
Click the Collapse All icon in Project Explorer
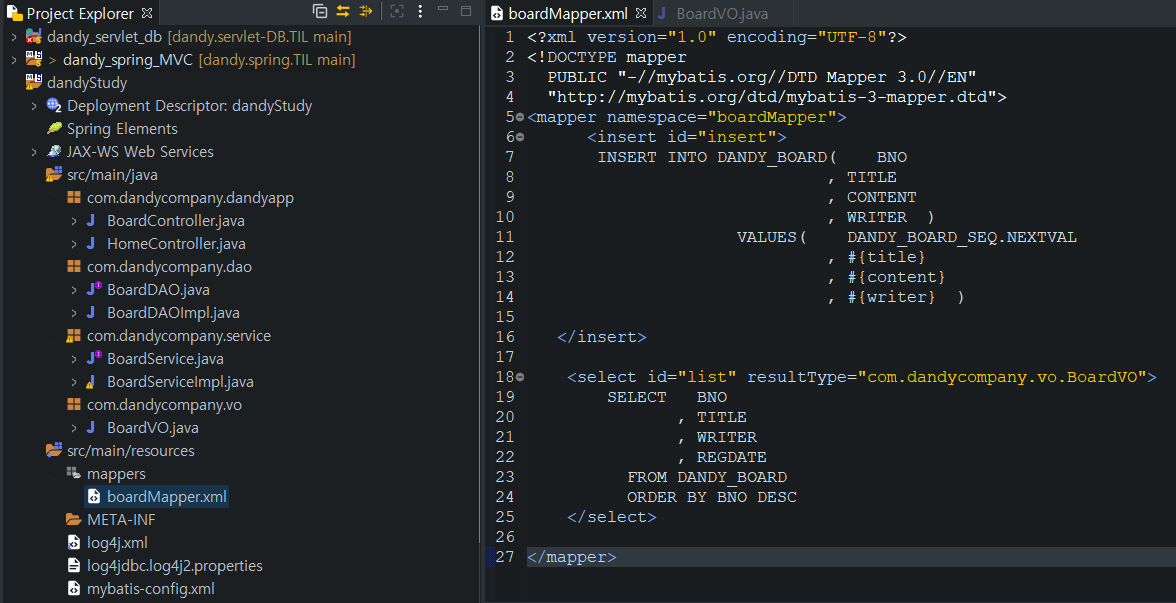point(320,11)
